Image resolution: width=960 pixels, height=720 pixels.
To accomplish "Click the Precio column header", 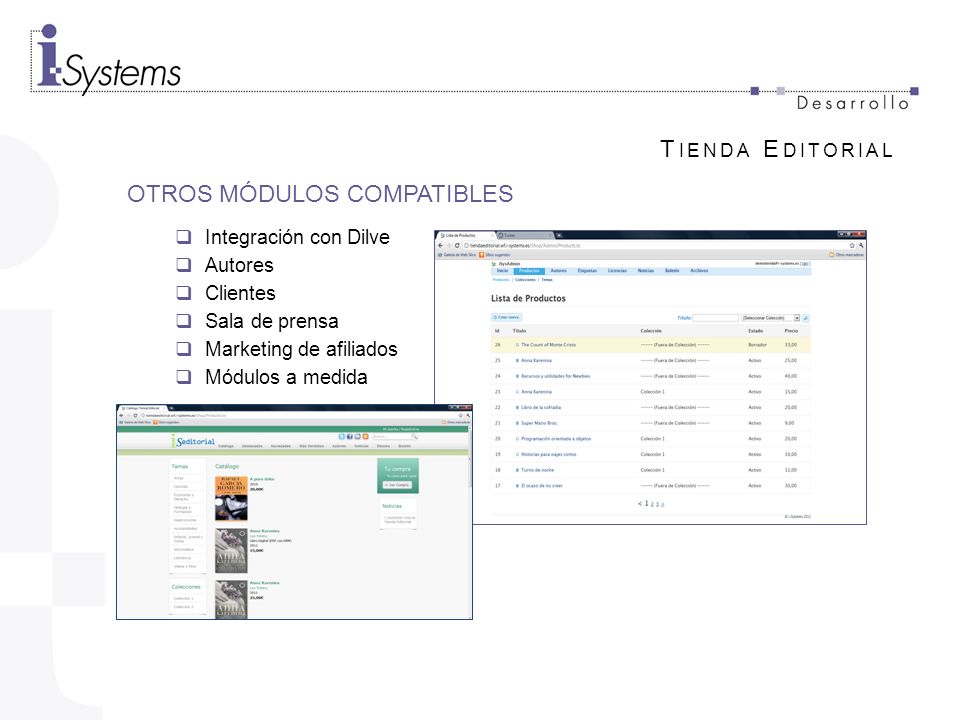I will [x=791, y=331].
